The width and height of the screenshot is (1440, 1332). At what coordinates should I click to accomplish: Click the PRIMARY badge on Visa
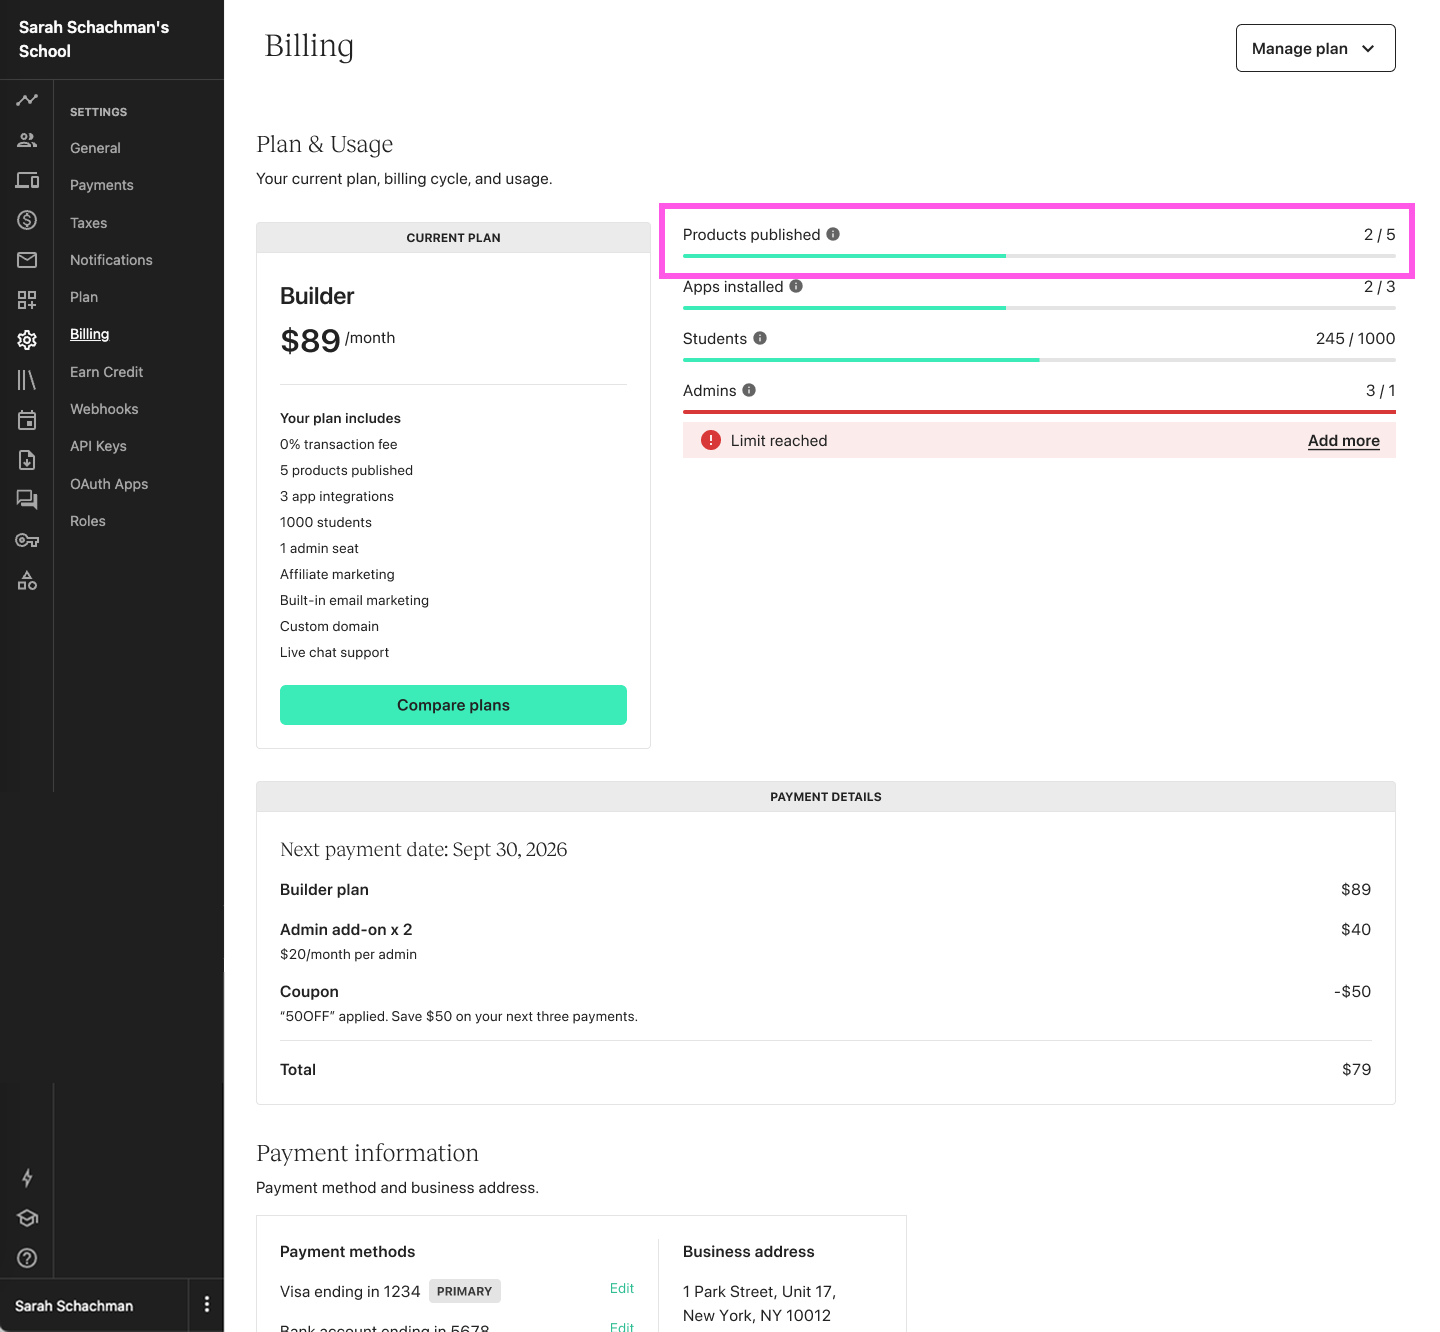pos(464,1291)
